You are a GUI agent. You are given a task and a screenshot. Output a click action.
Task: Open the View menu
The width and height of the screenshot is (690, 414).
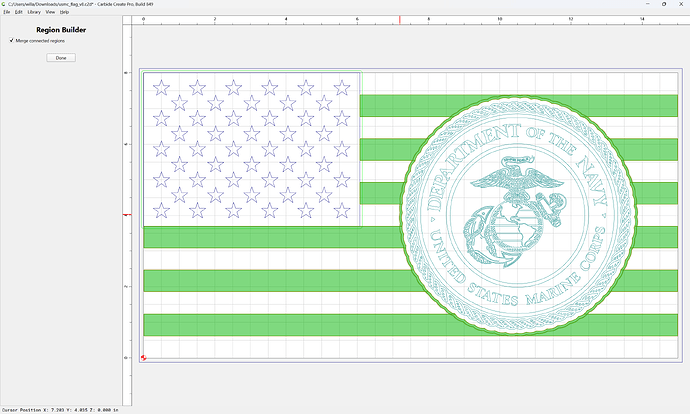point(50,12)
